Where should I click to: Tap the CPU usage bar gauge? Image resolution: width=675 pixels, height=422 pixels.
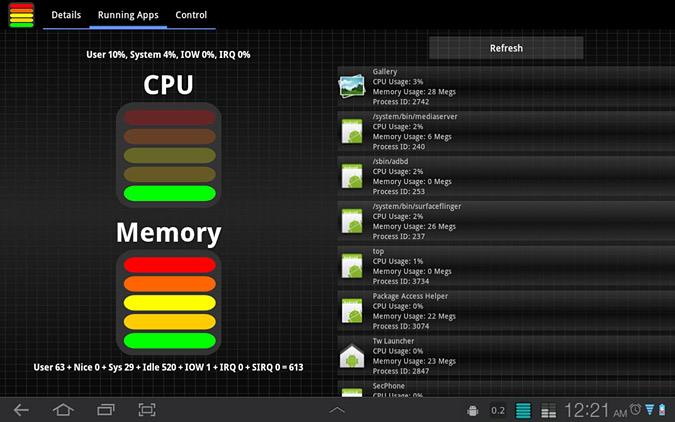(x=168, y=154)
